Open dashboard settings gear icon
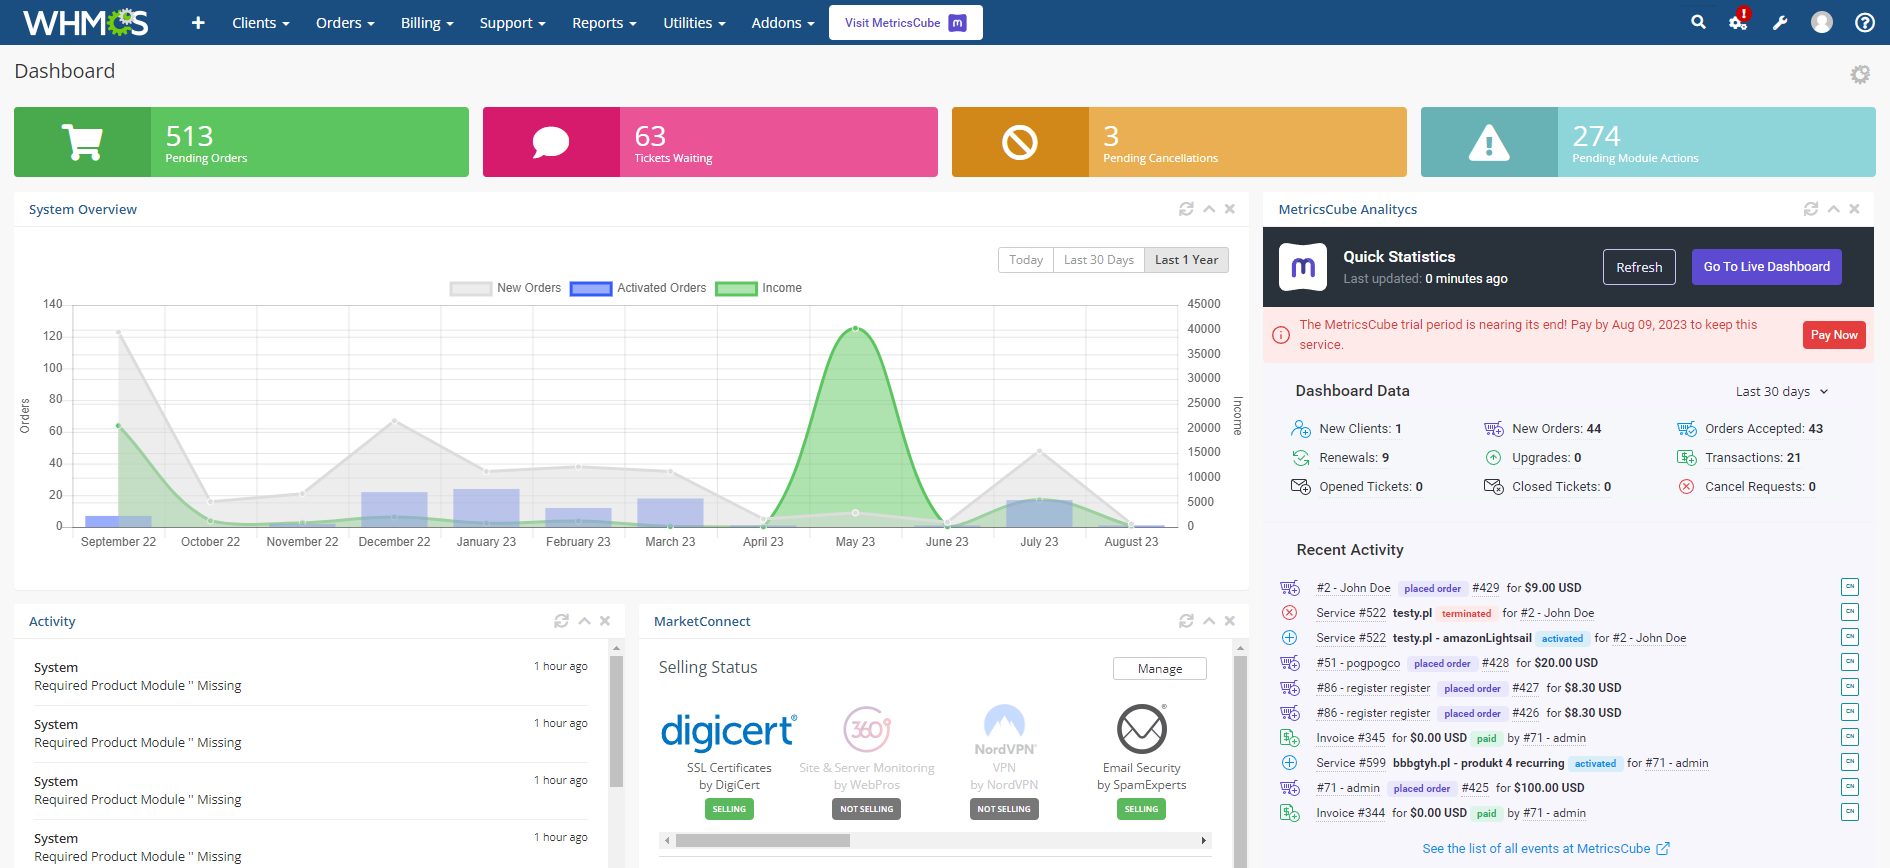Screen dimensions: 1890x868 pos(1859,74)
